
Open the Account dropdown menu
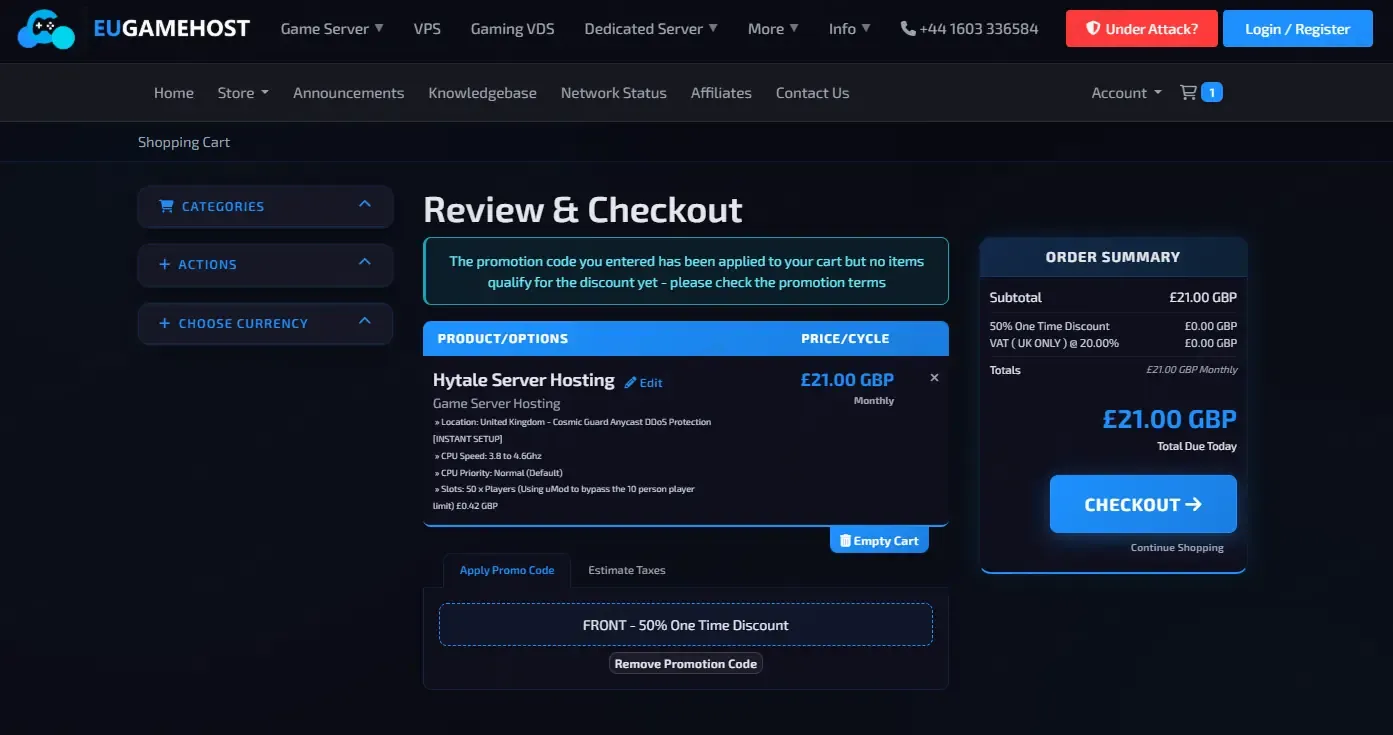click(1126, 93)
